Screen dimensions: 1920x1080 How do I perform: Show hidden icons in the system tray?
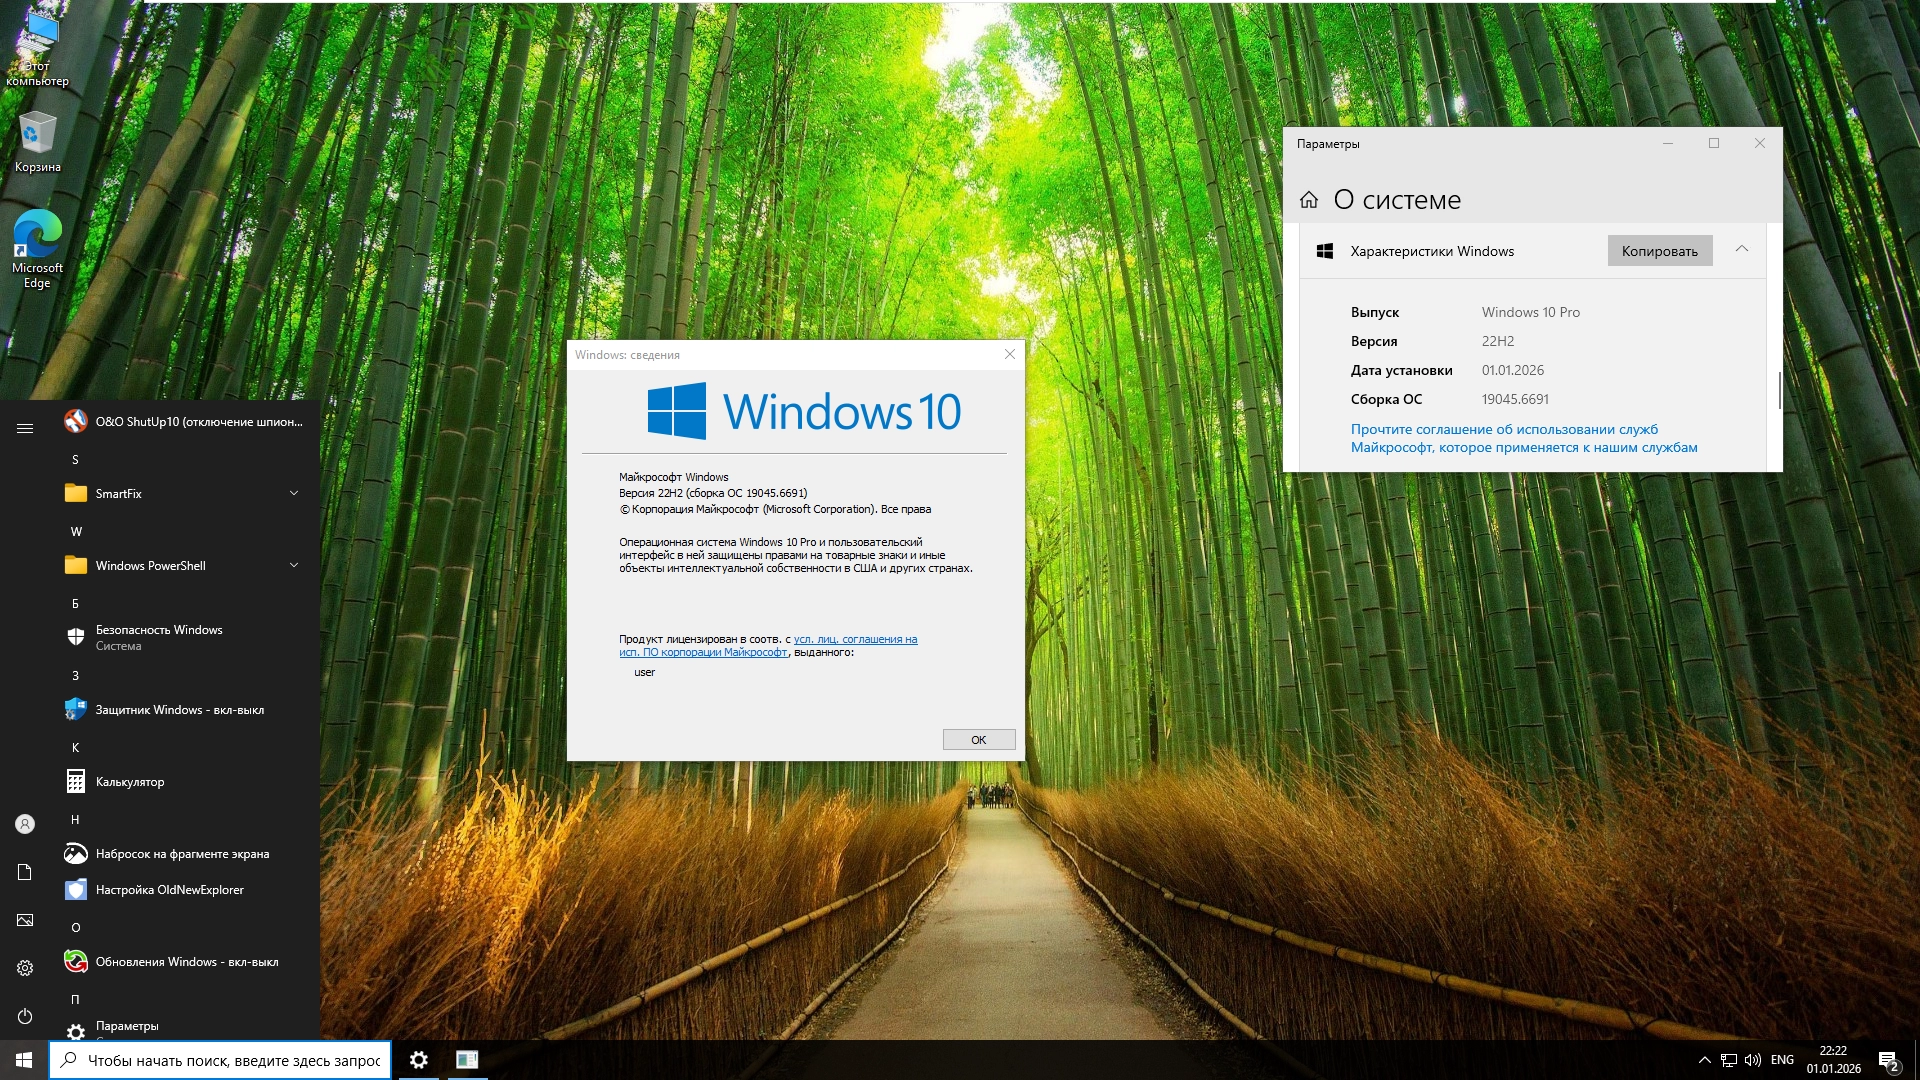1704,1060
